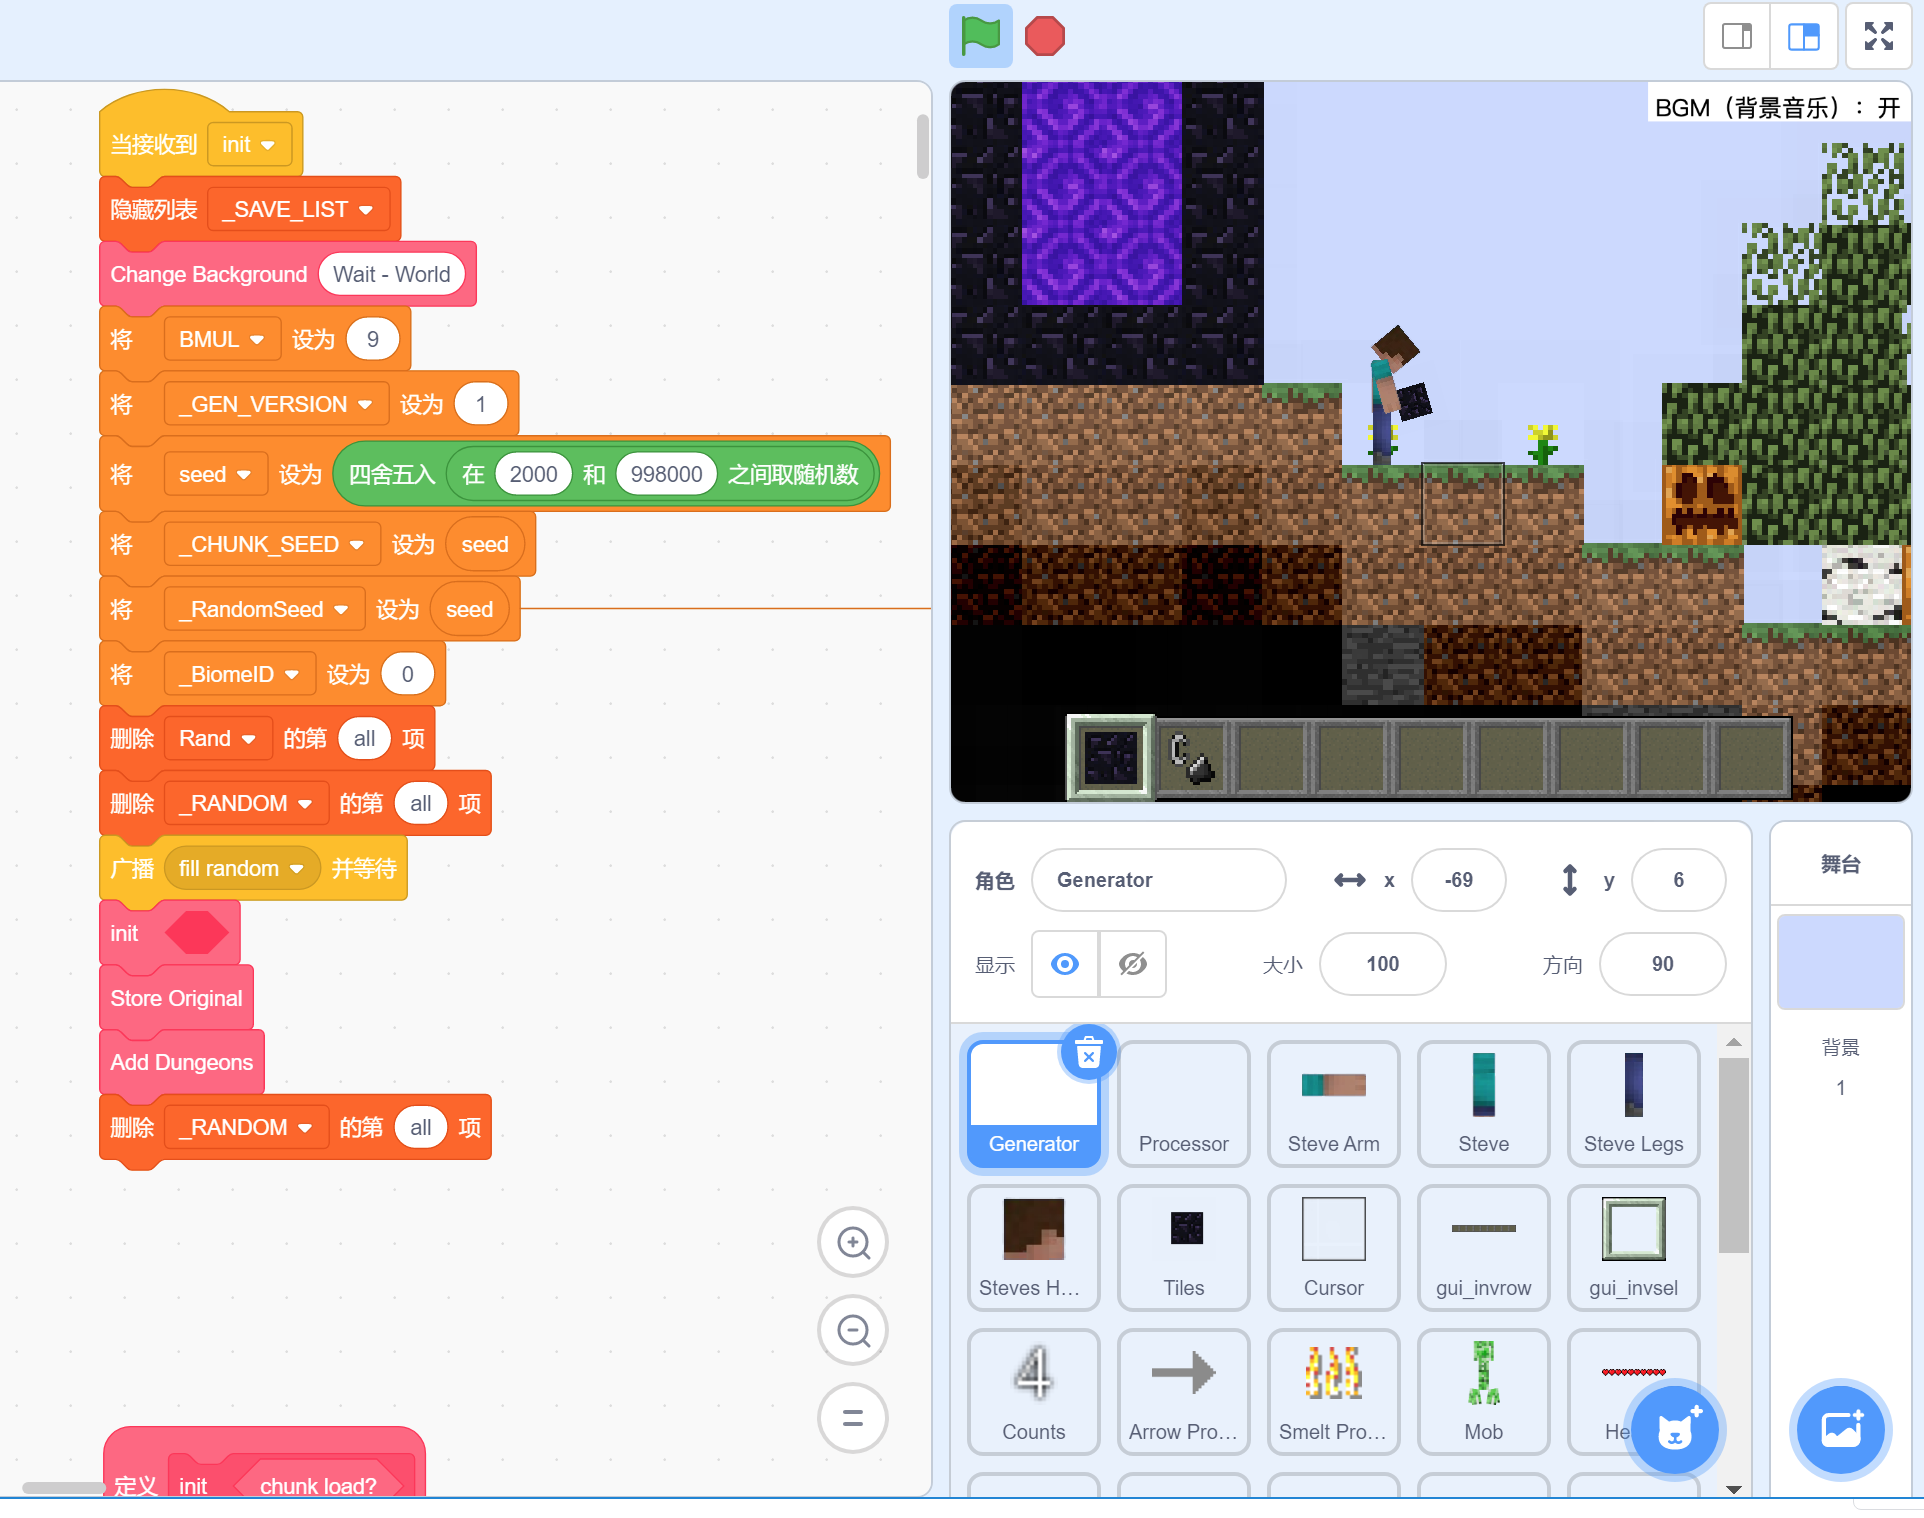Select the Tiles sprite
The height and width of the screenshot is (1518, 1924).
point(1183,1247)
